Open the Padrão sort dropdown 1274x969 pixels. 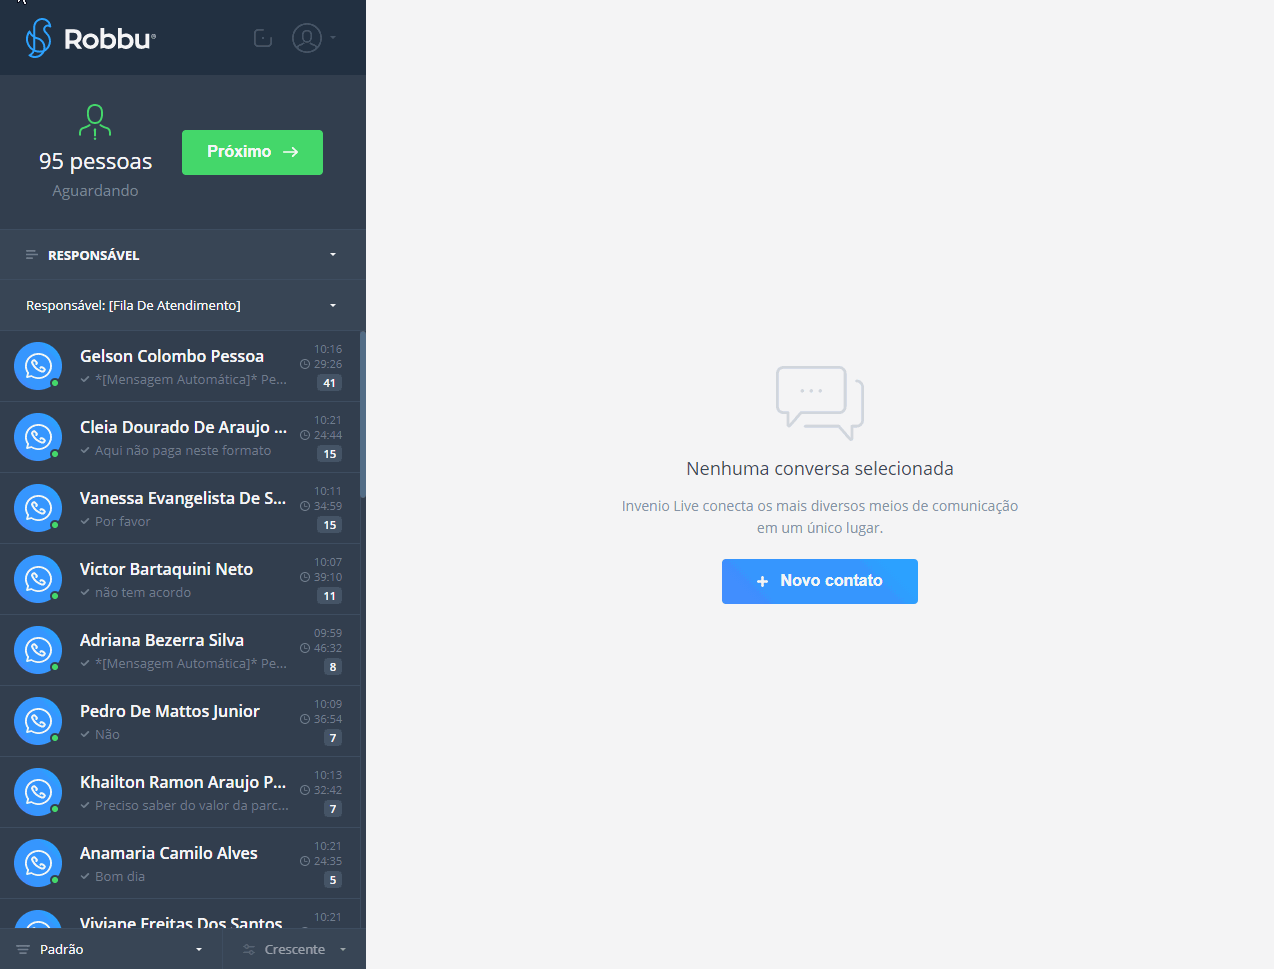tap(110, 949)
